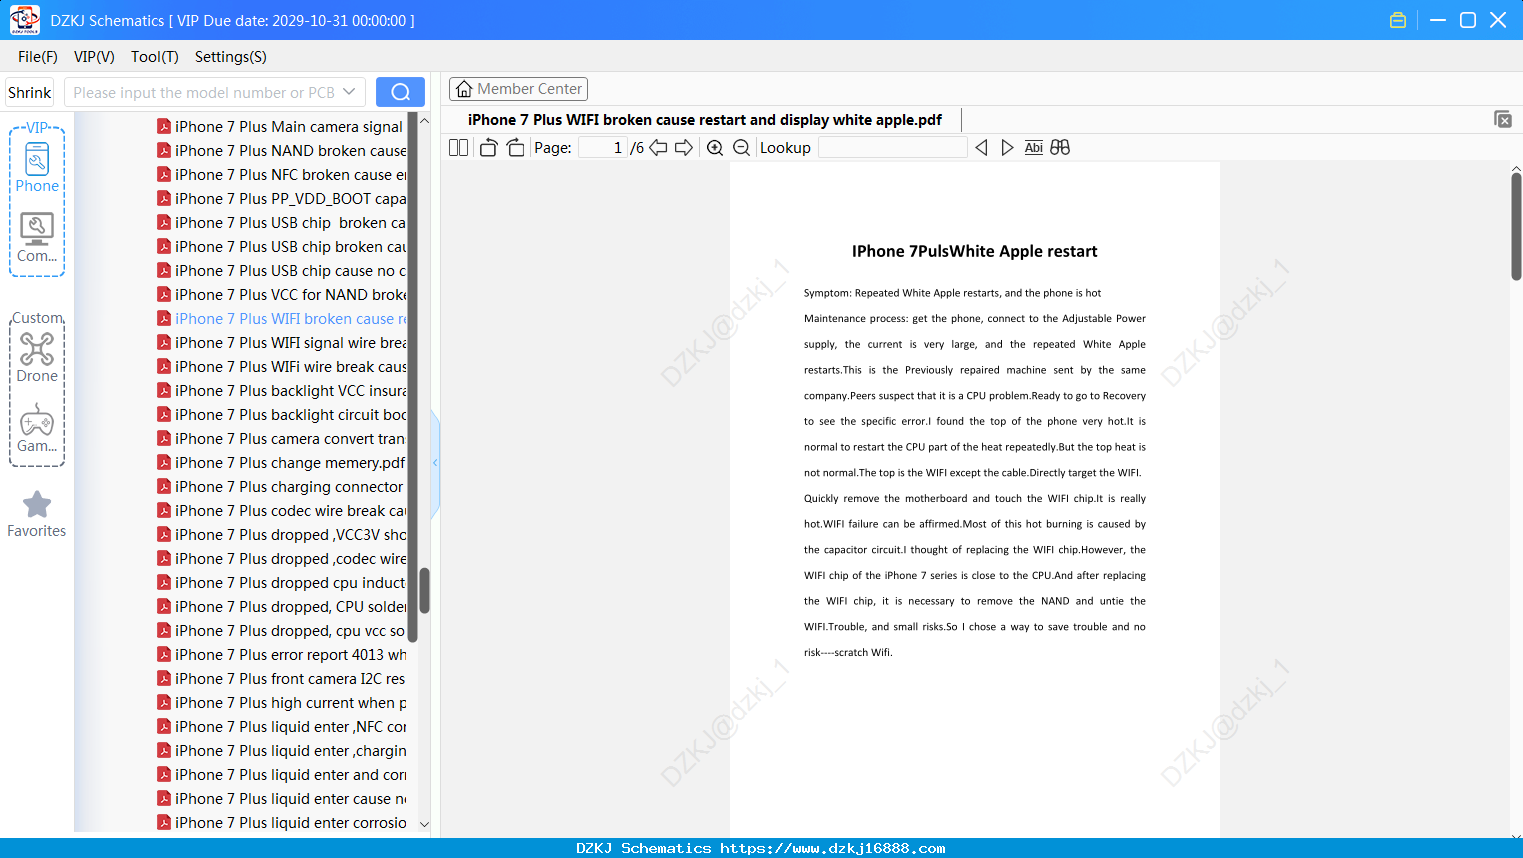Viewport: 1523px width, 858px height.
Task: Zoom in on the PDF
Action: point(715,148)
